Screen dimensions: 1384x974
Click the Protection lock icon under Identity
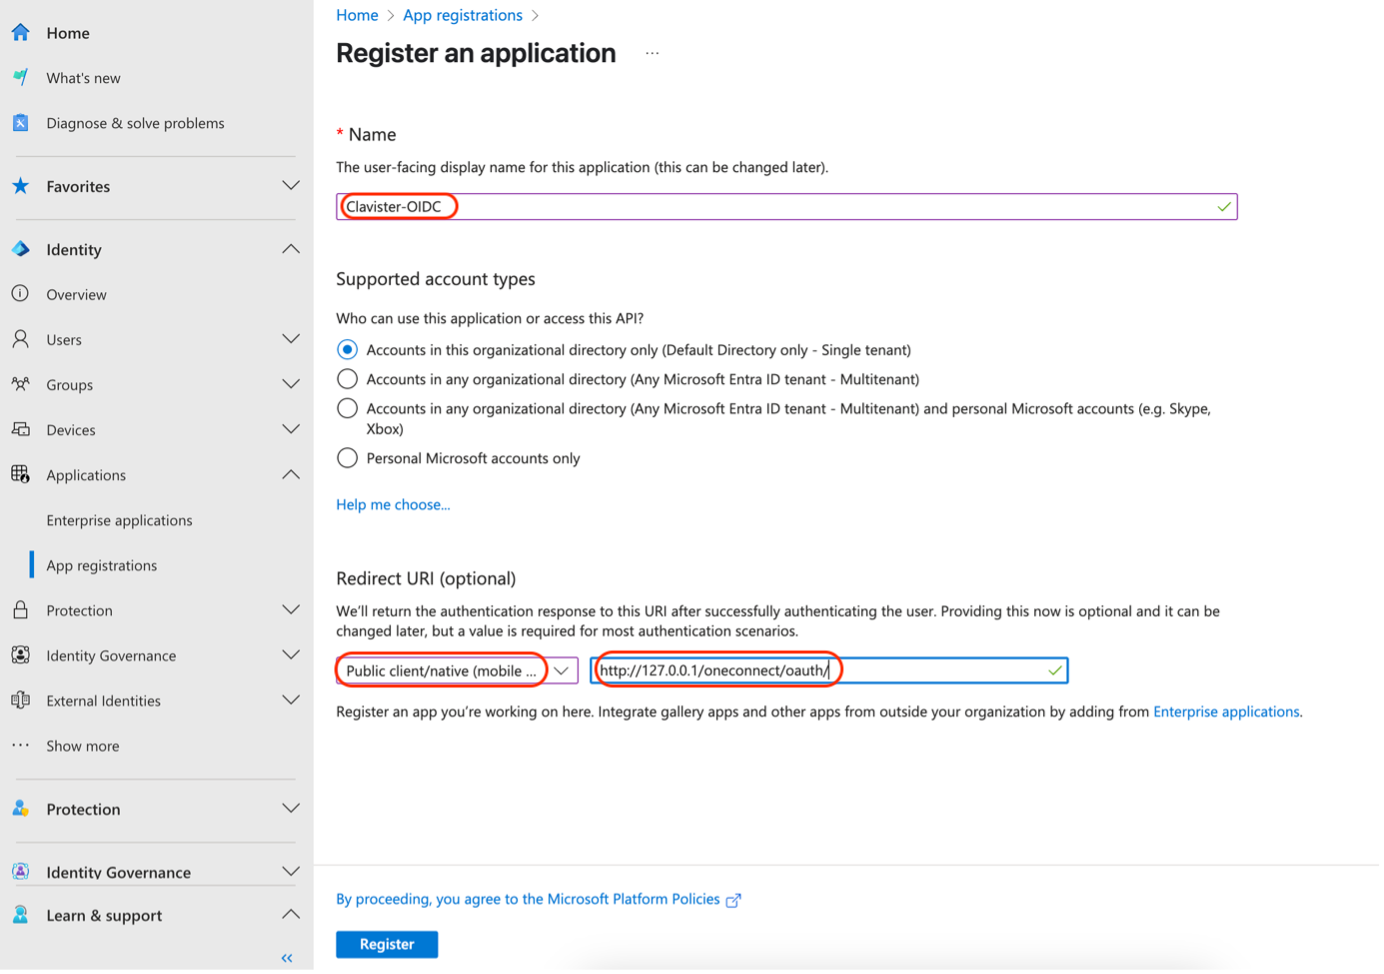pos(20,610)
